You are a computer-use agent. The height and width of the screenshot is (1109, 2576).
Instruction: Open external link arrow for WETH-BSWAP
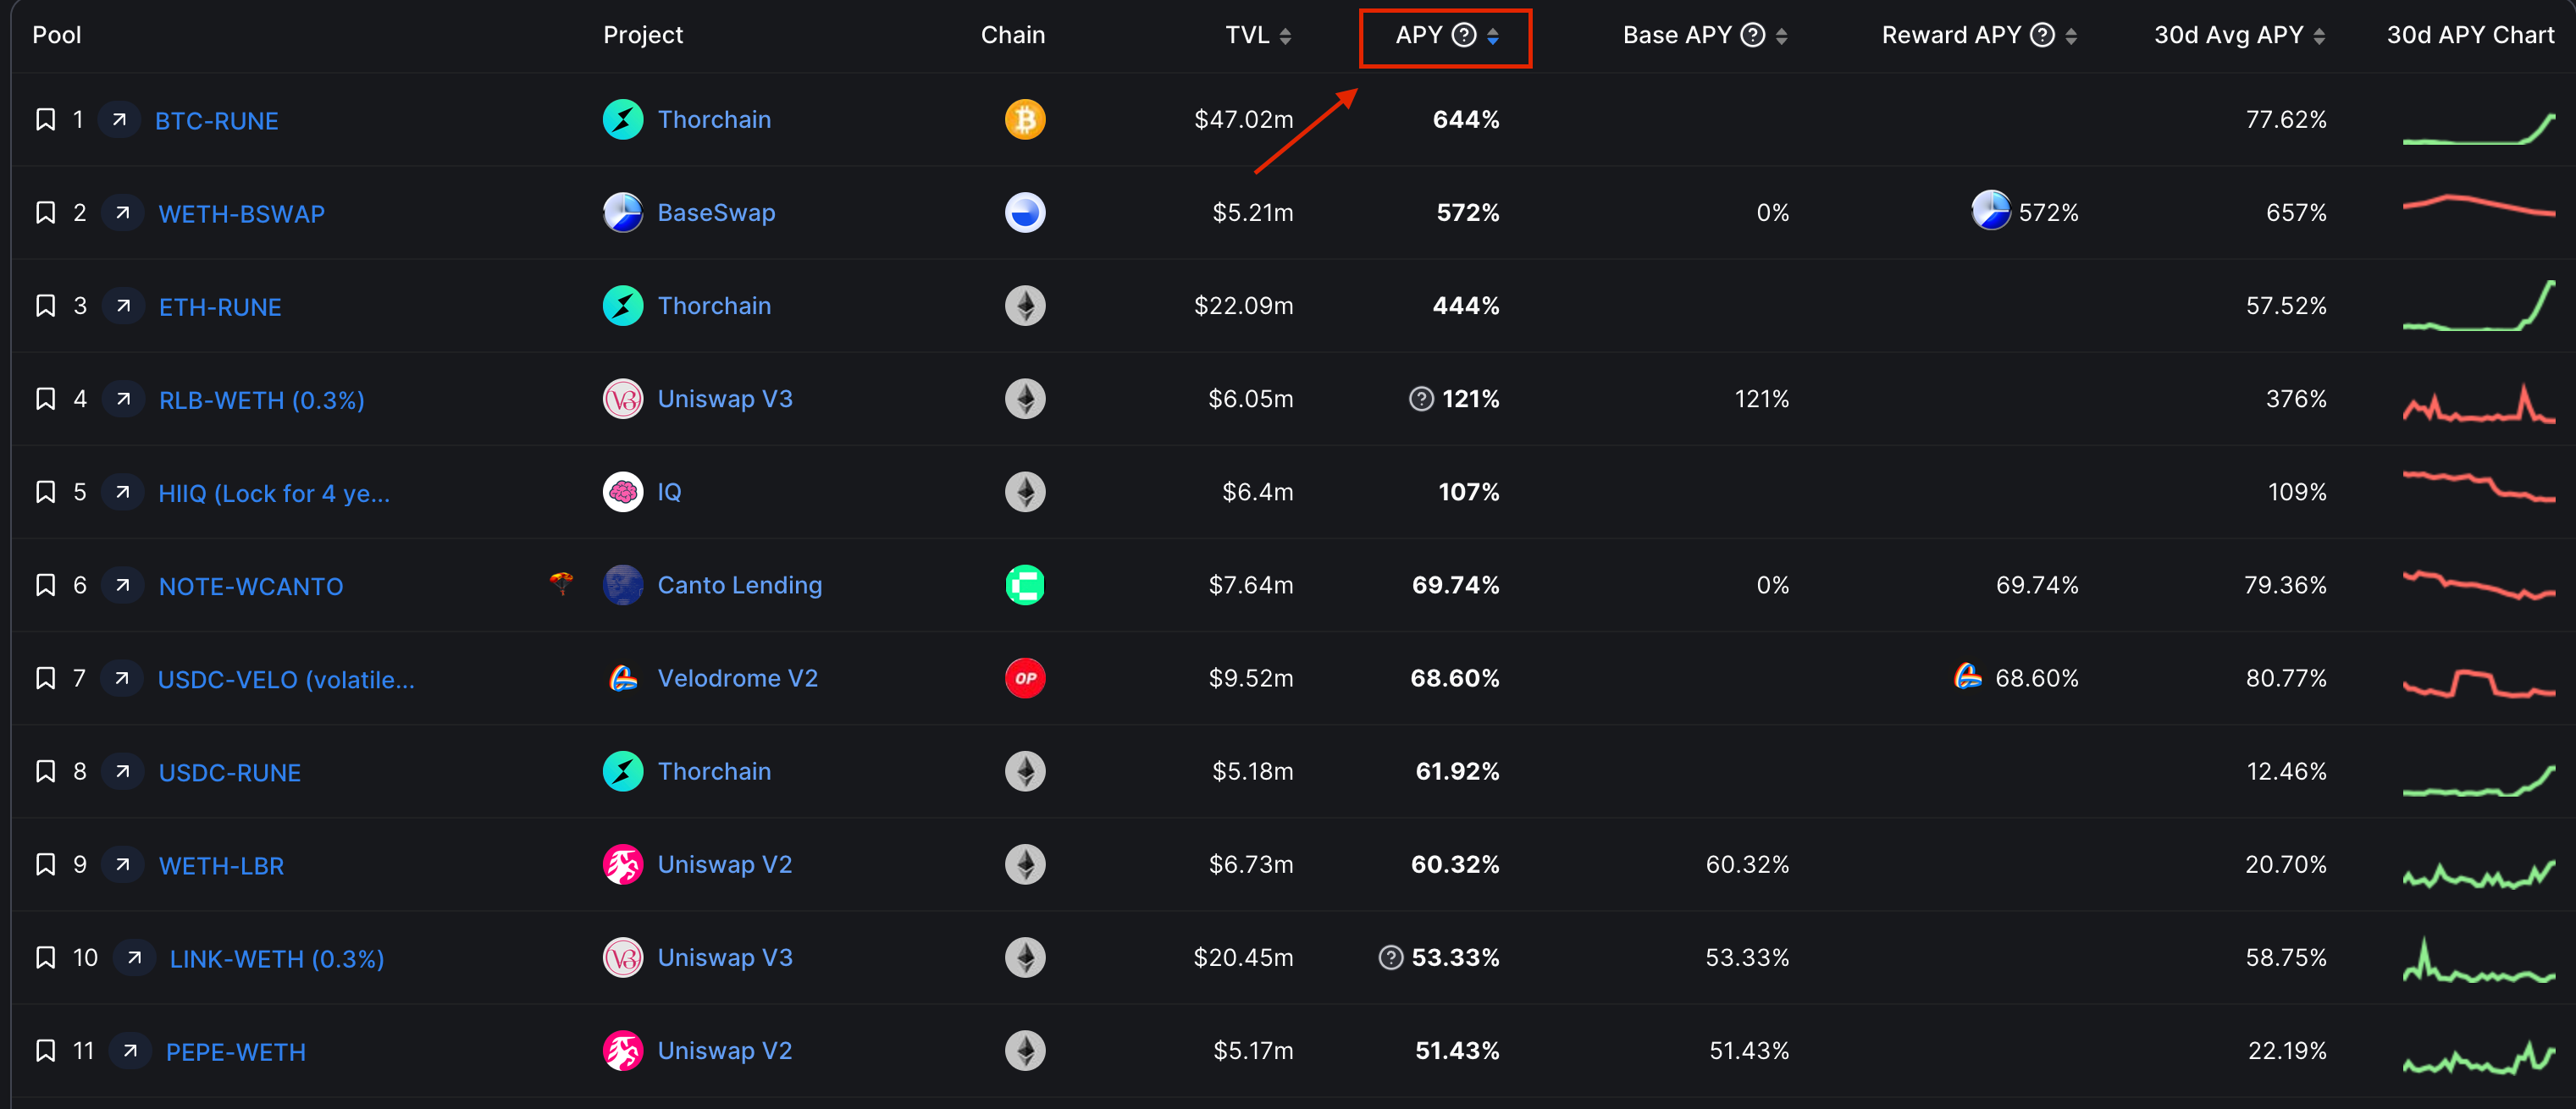(x=122, y=213)
